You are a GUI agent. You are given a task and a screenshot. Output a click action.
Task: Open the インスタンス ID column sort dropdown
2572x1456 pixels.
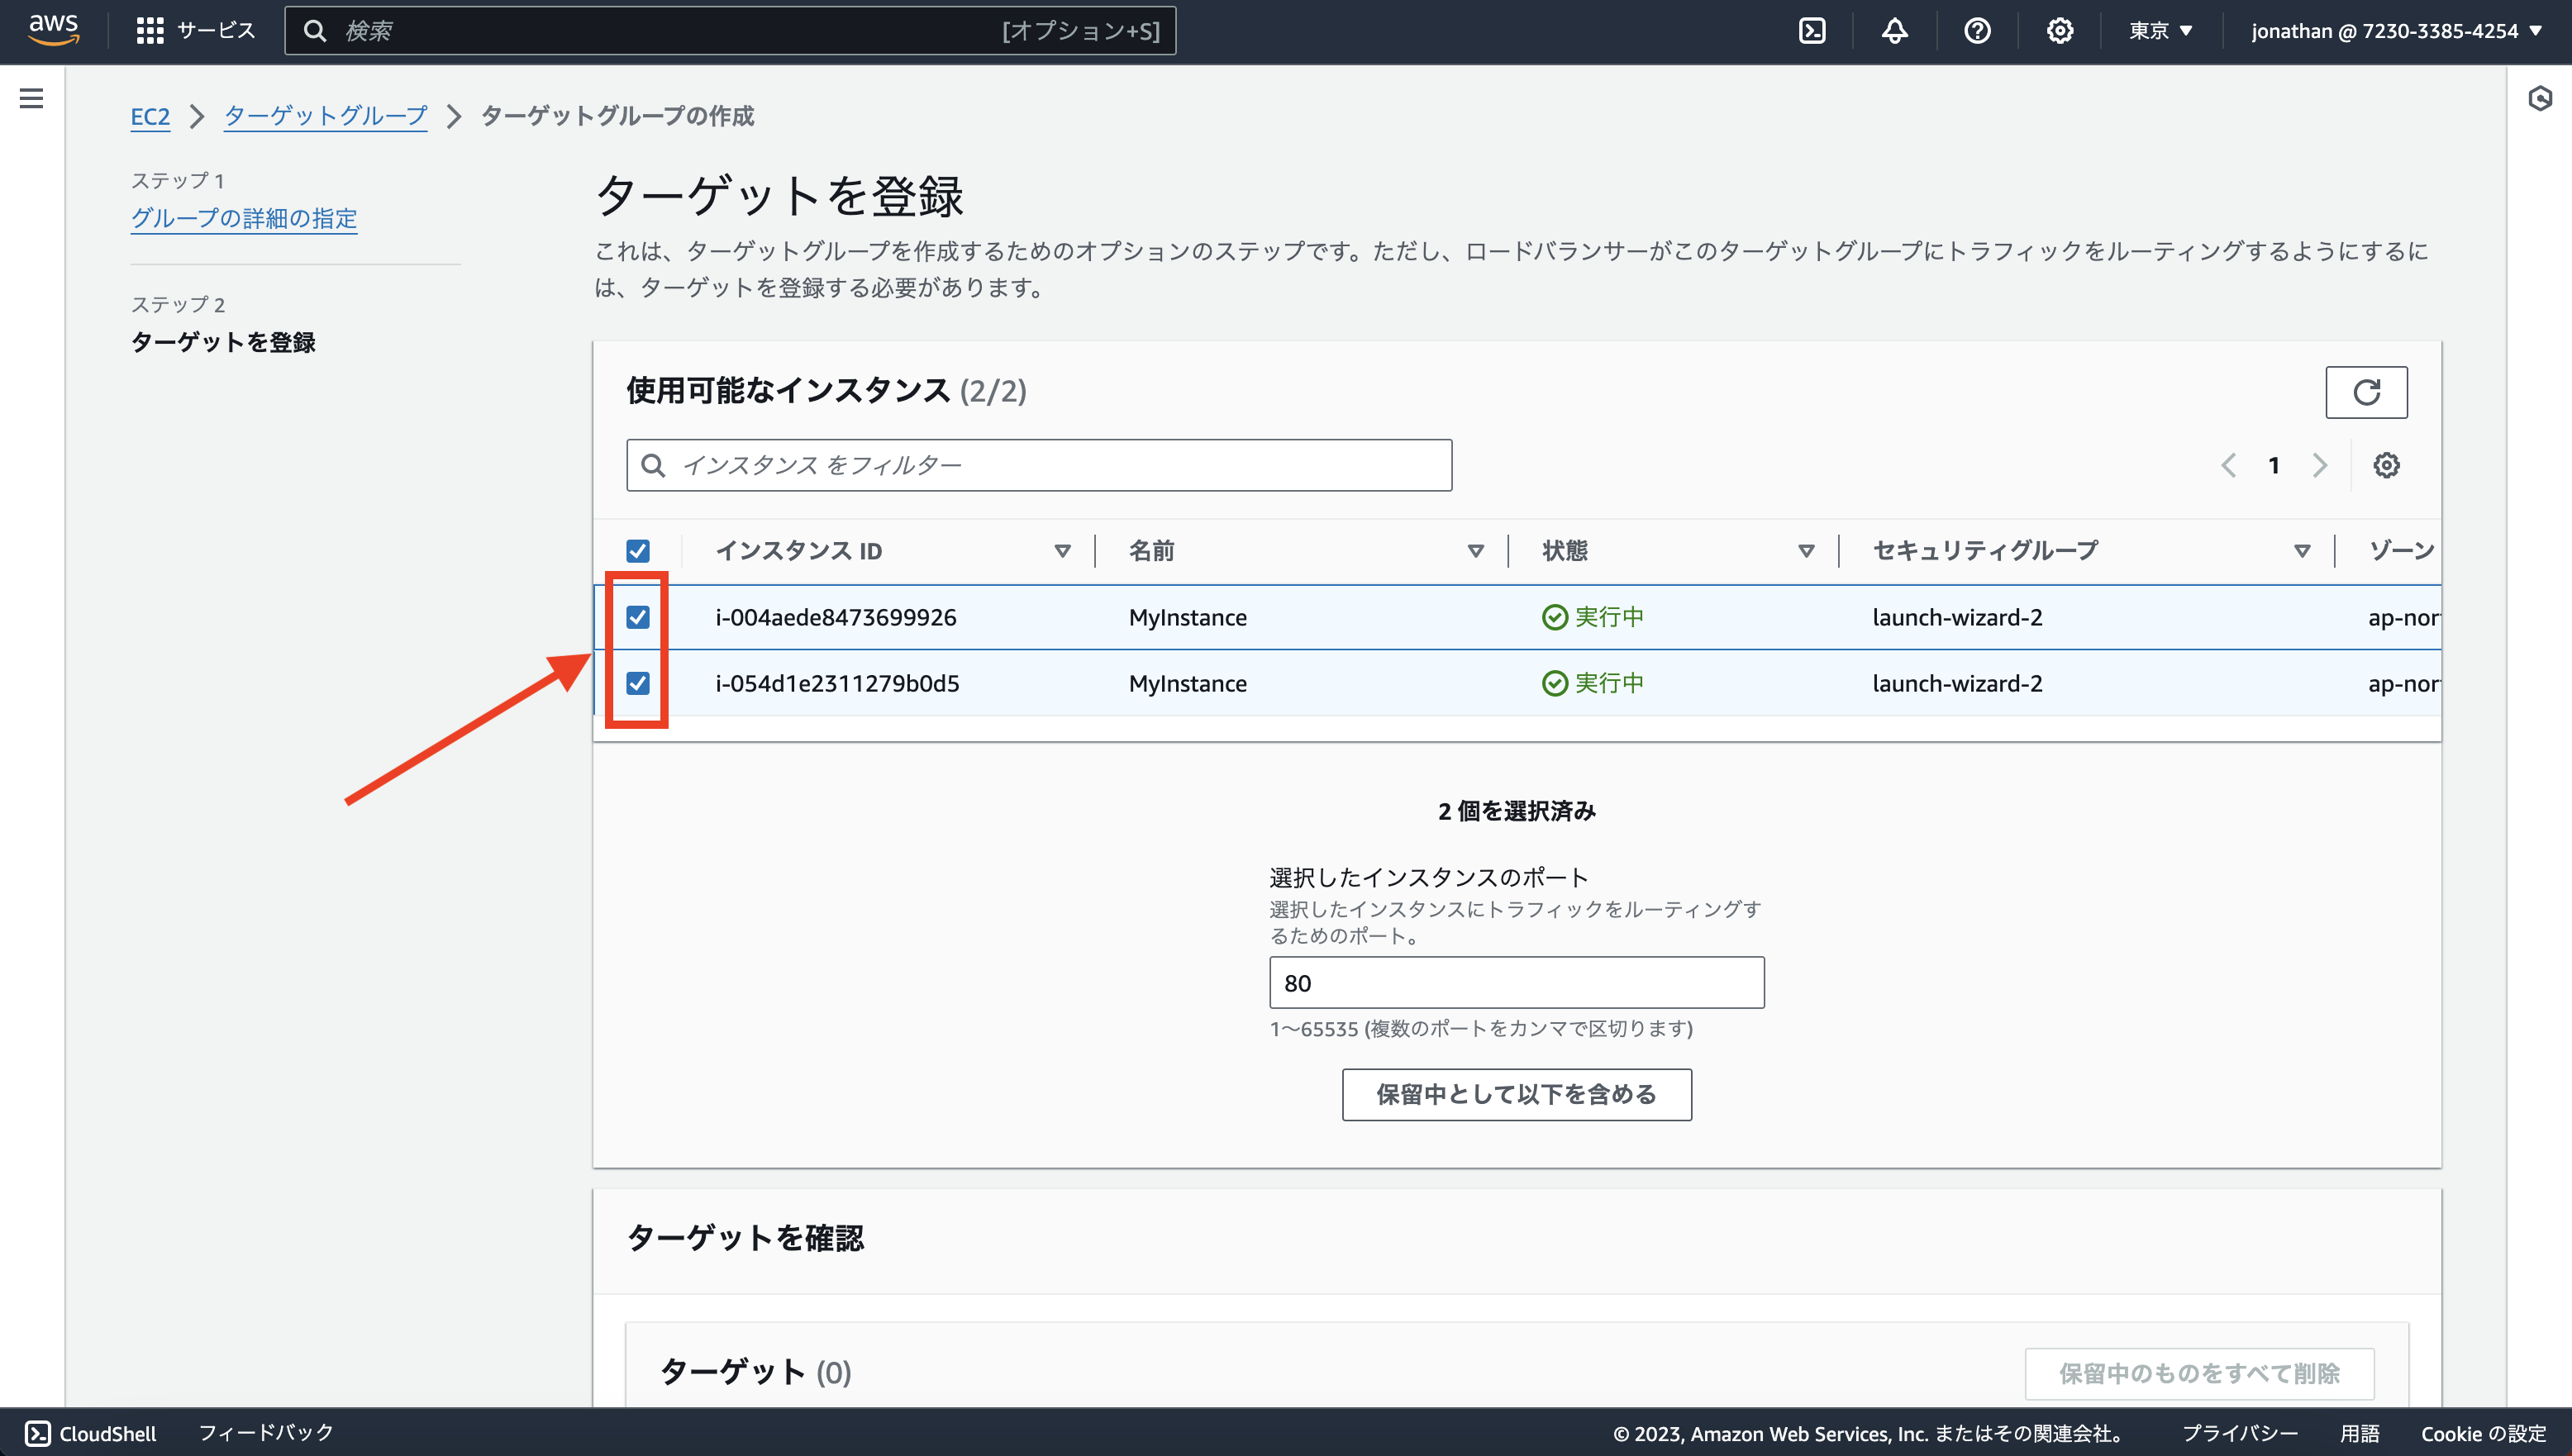tap(1062, 550)
